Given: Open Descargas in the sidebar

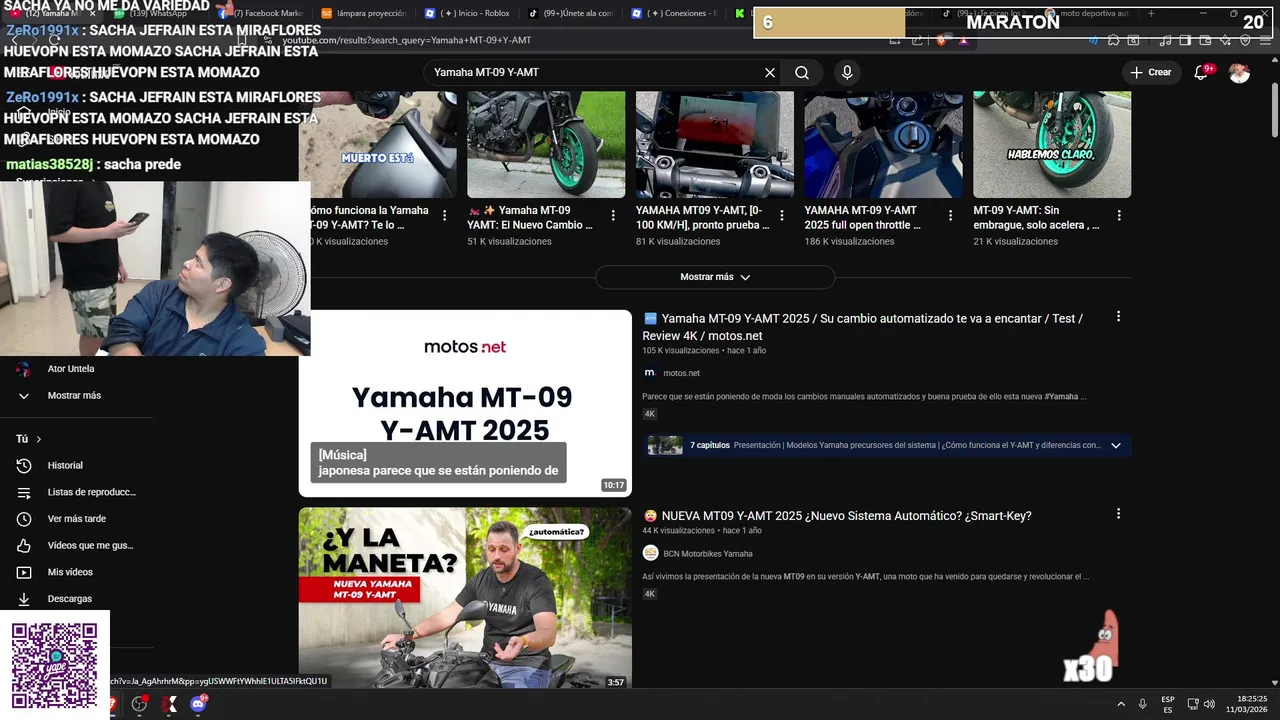Looking at the screenshot, I should (69, 599).
